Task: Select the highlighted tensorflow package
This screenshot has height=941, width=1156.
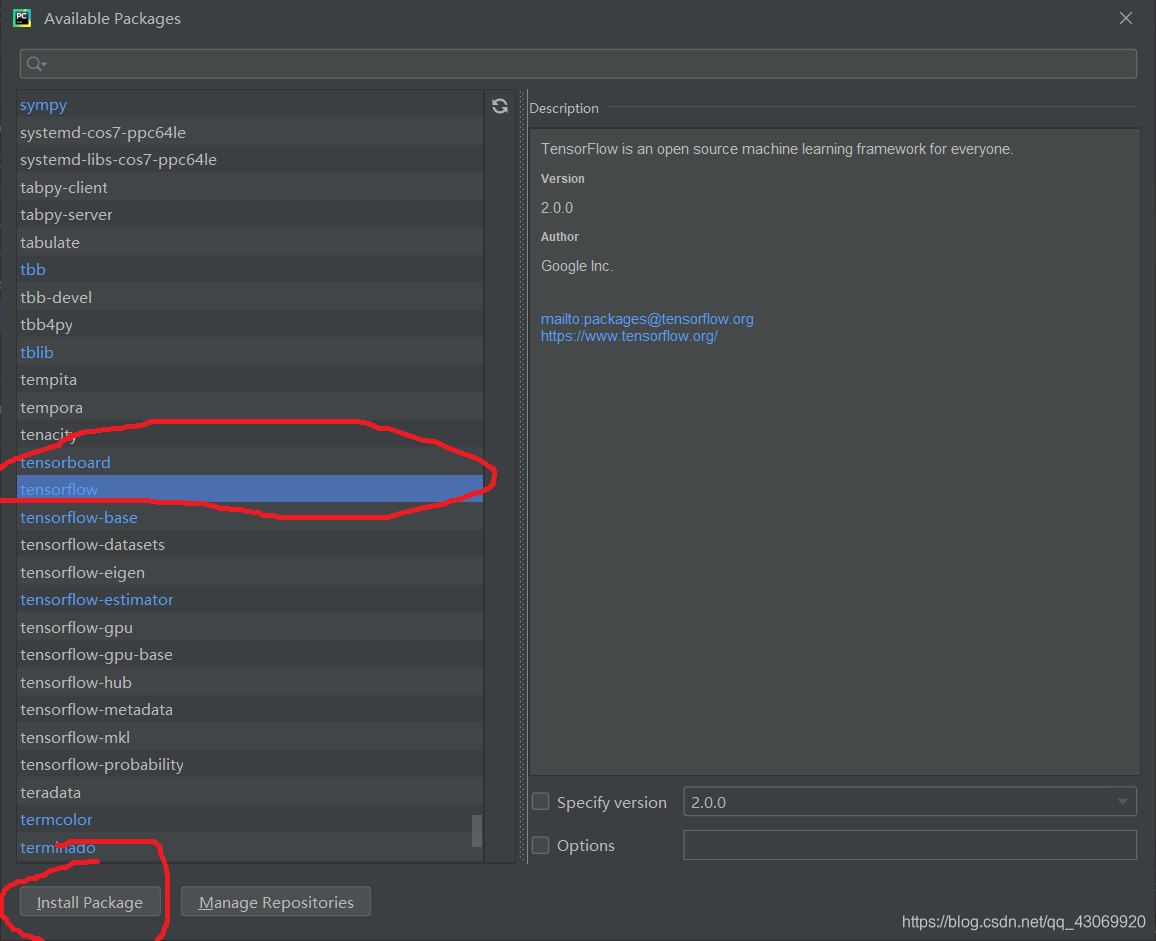Action: coord(250,489)
